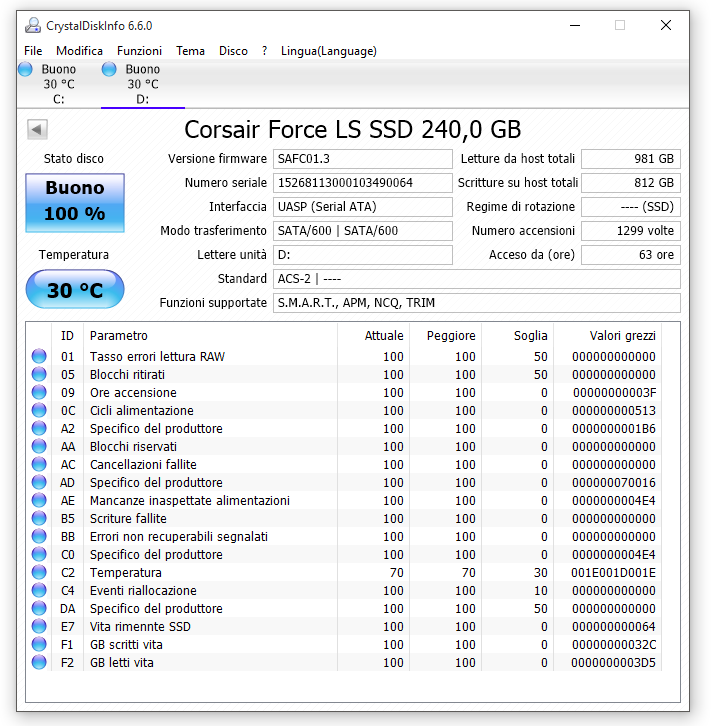The width and height of the screenshot is (712, 726).
Task: Click the Valori grezzi column header
Action: click(608, 336)
